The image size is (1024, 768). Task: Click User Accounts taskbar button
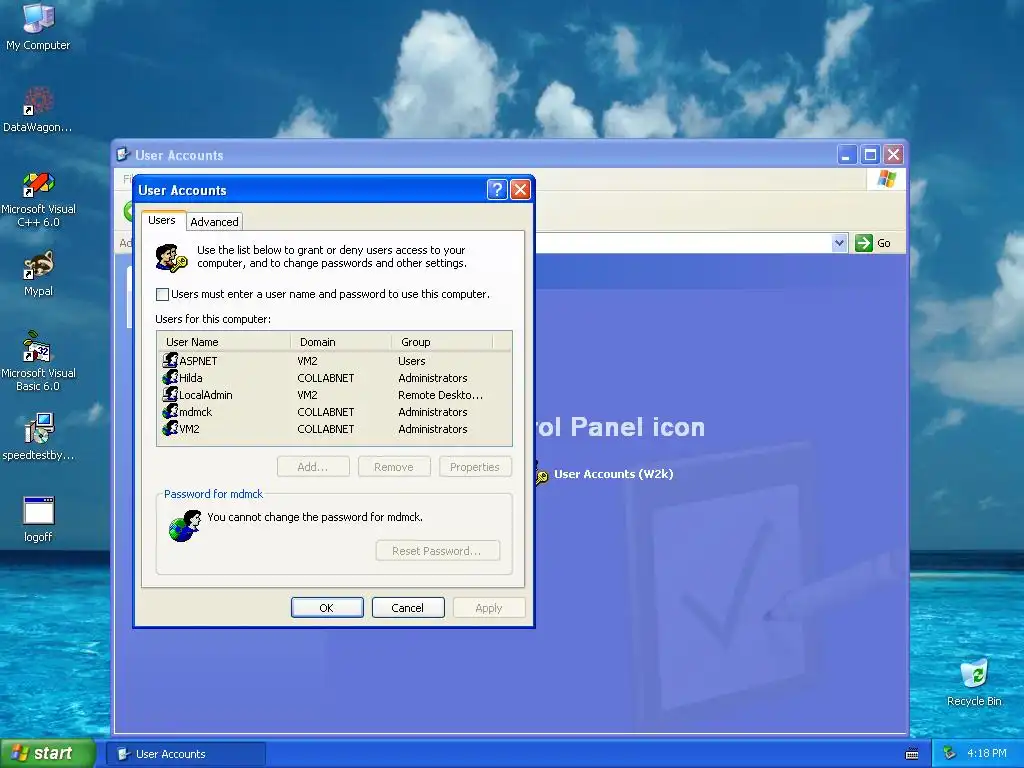tap(186, 754)
